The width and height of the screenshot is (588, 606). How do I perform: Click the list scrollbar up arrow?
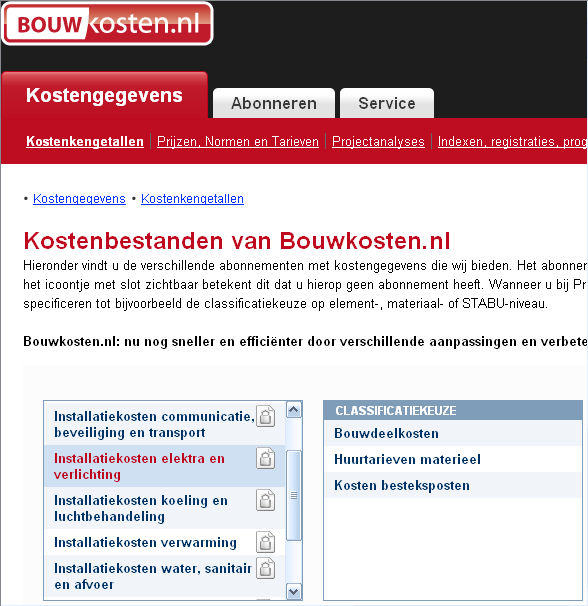point(294,410)
